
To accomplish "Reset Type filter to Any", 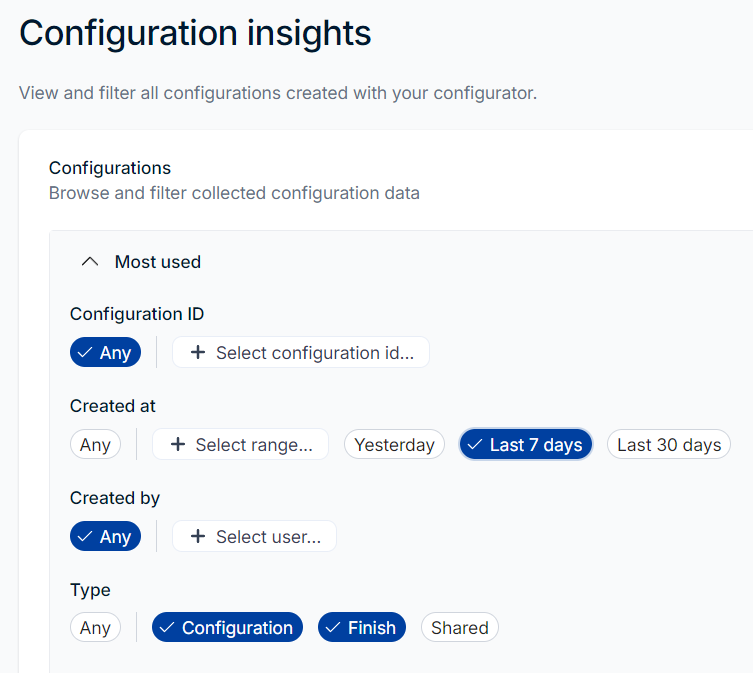I will point(95,628).
